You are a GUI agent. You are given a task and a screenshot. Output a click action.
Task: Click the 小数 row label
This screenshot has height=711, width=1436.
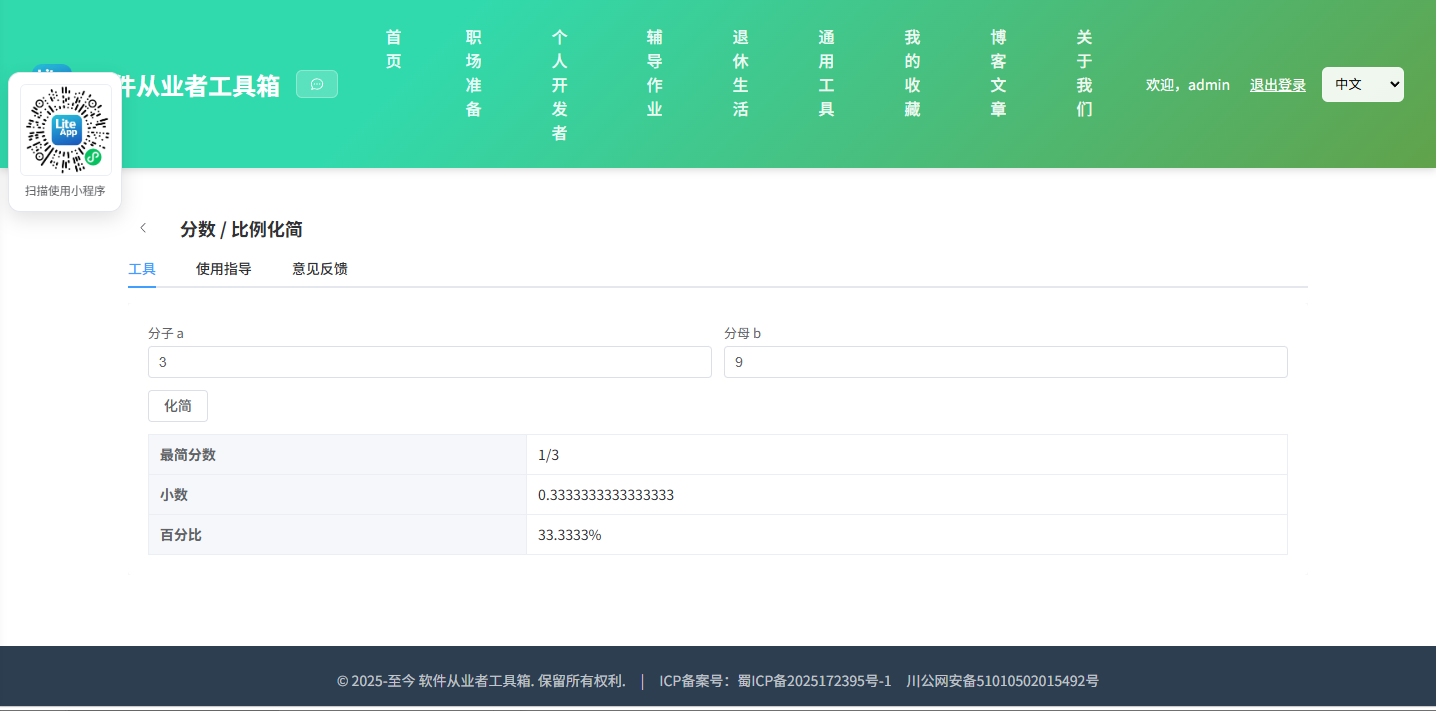coord(174,495)
